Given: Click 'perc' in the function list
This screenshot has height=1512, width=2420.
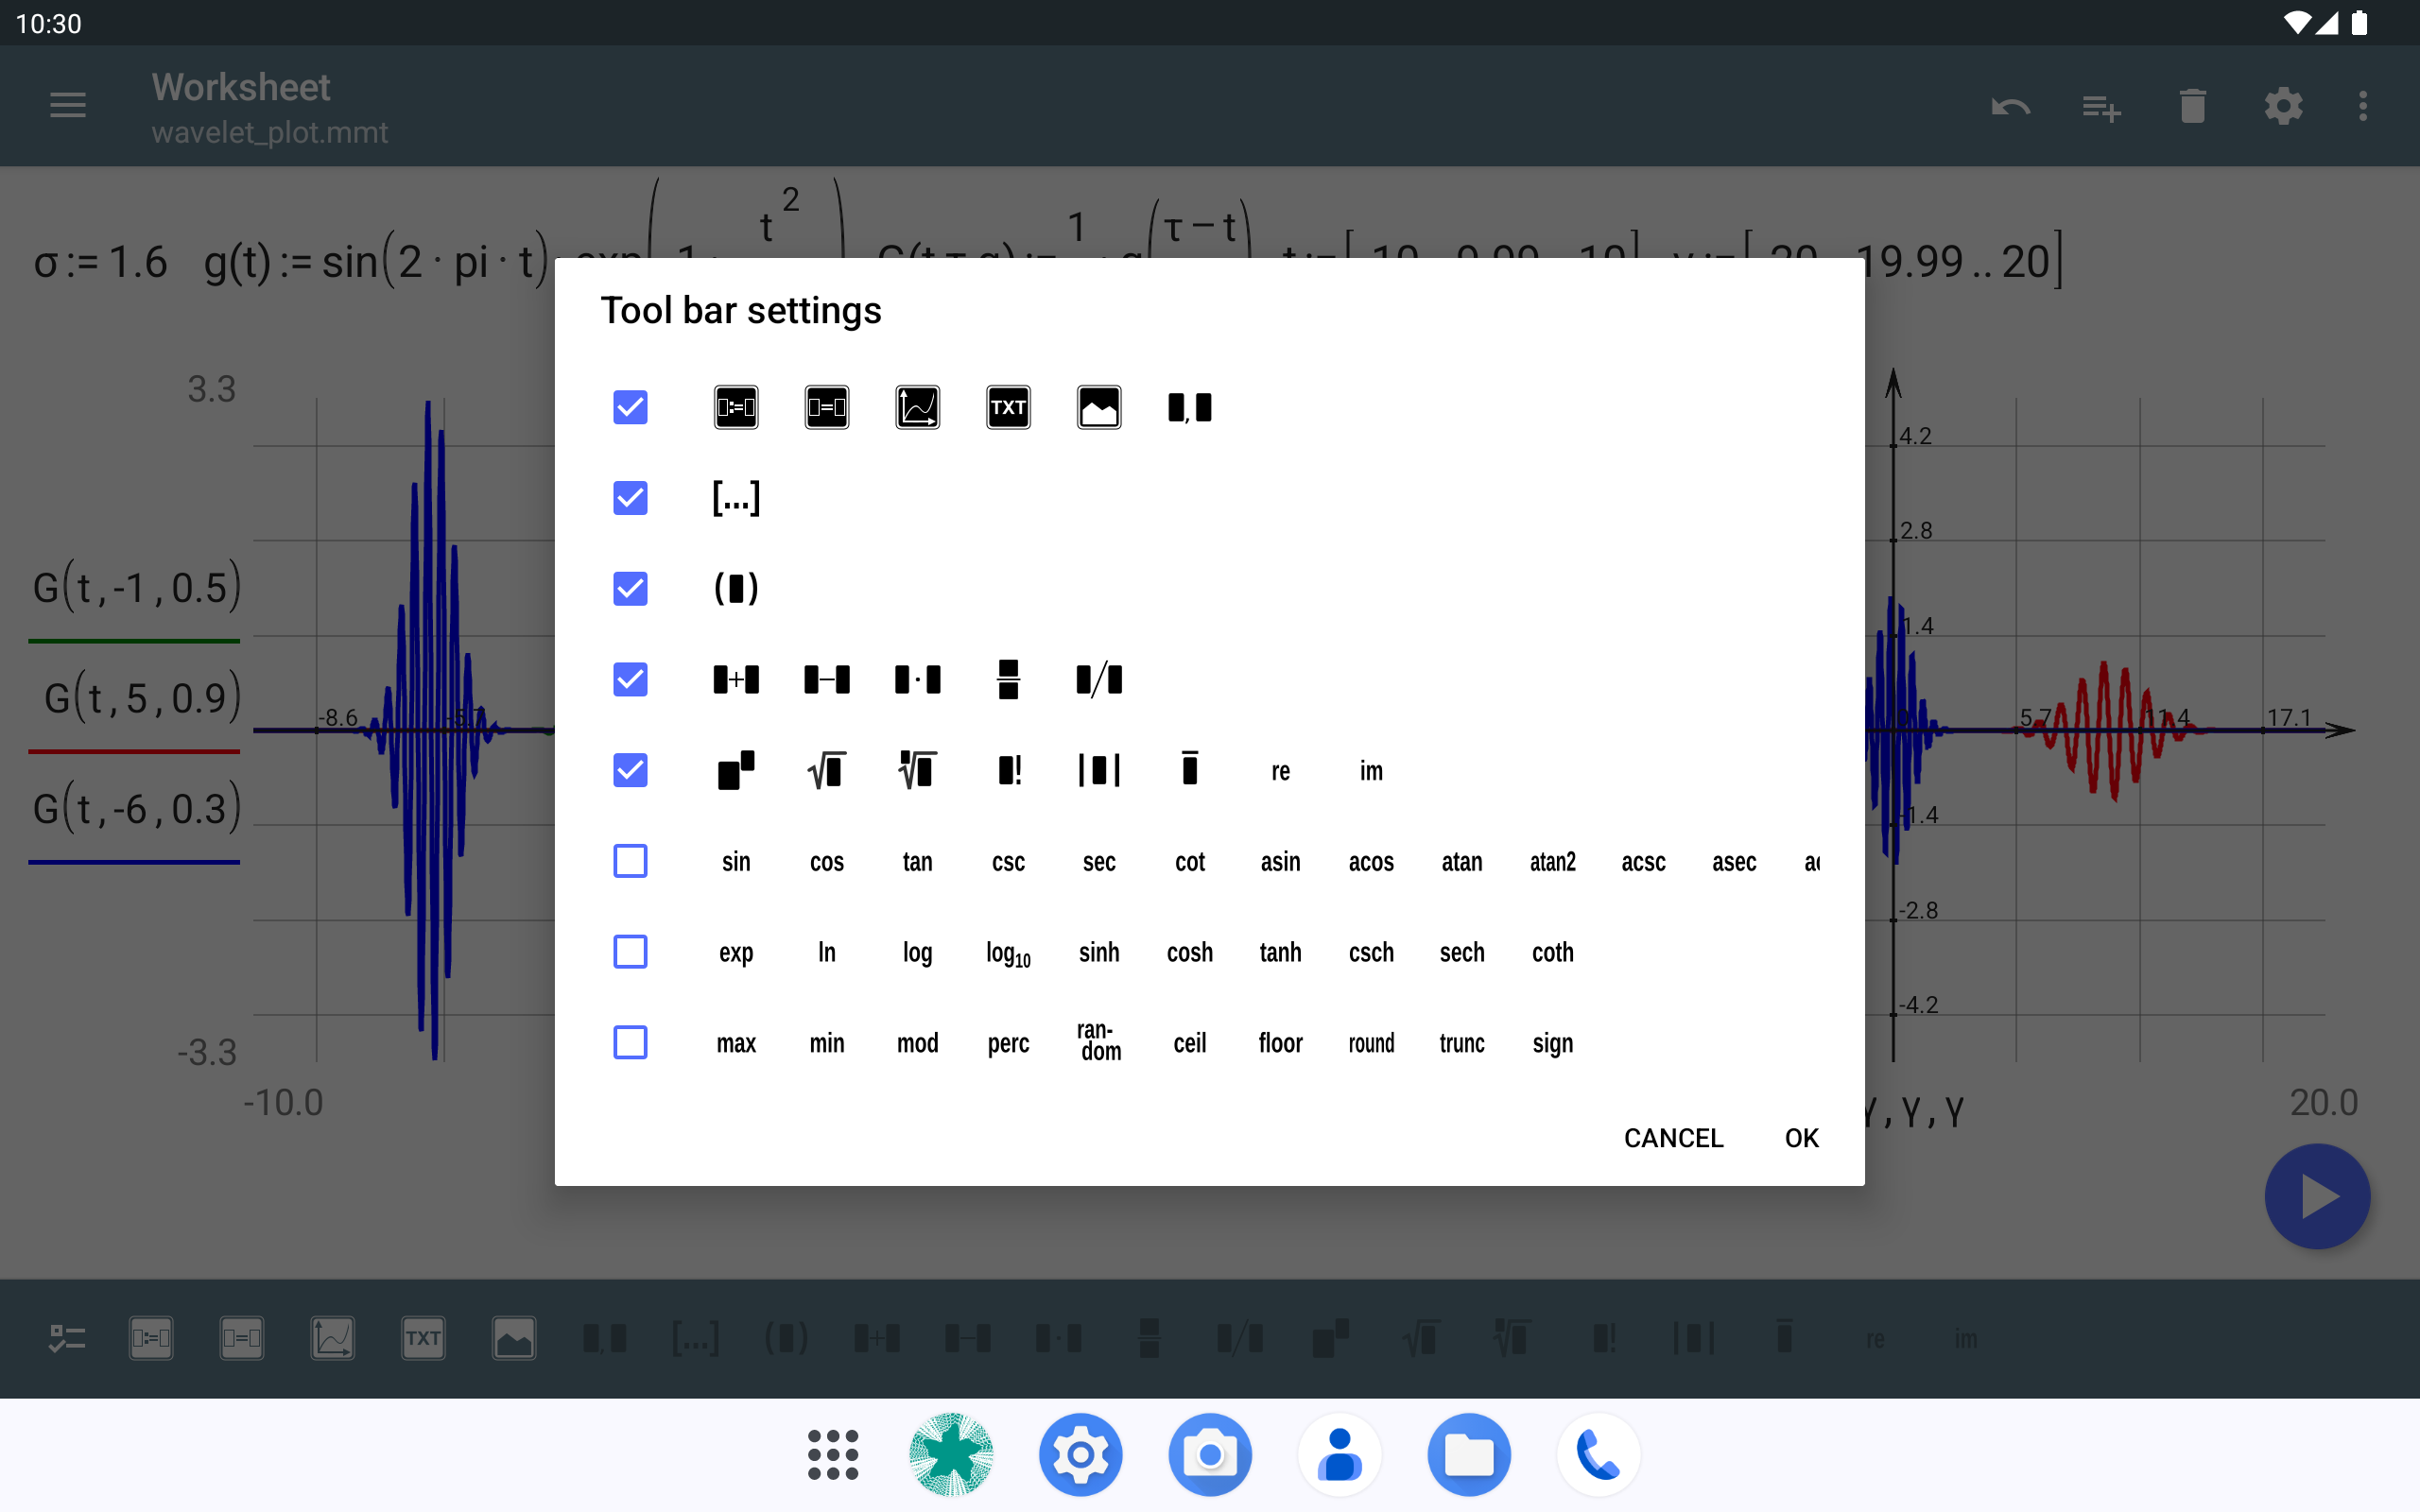Looking at the screenshot, I should coord(1008,1045).
